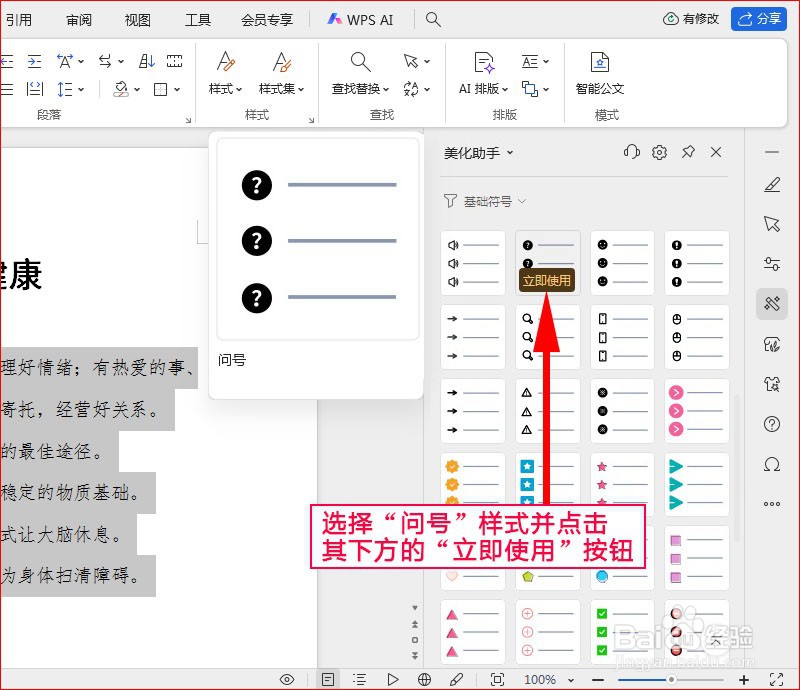Image resolution: width=800 pixels, height=690 pixels.
Task: Click the sidebar more options dots
Action: (772, 504)
